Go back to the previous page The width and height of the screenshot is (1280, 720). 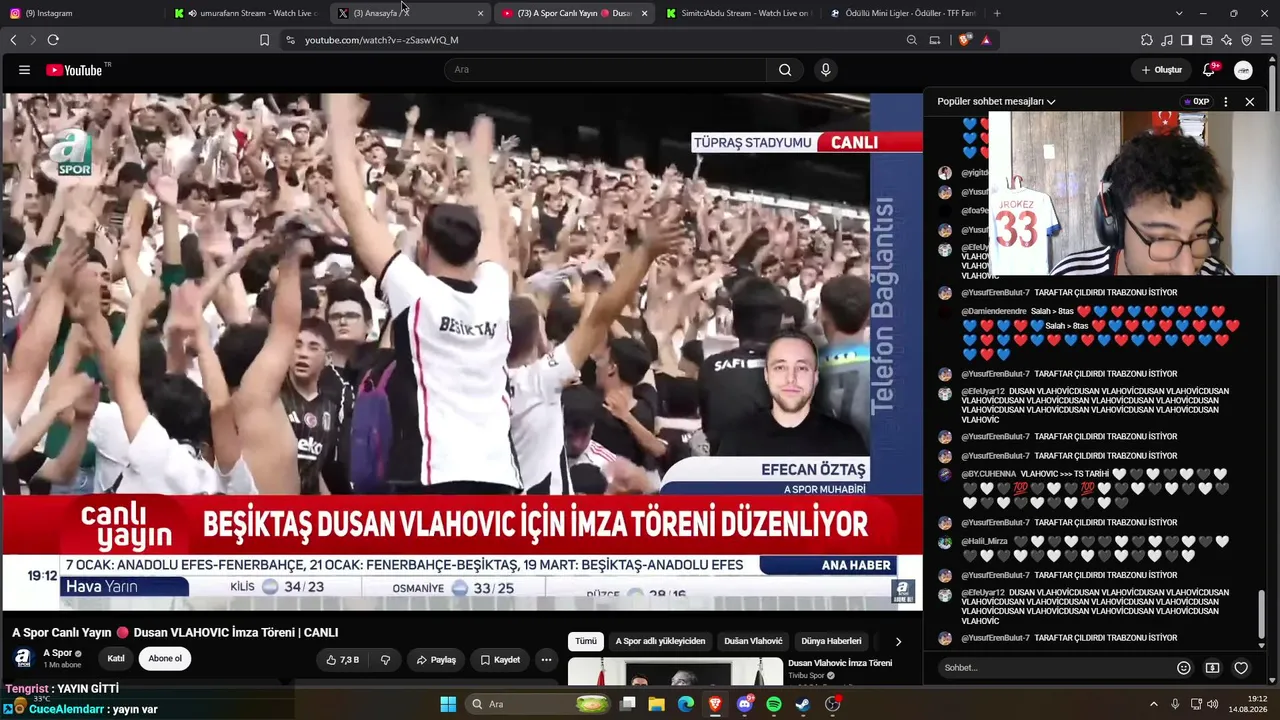(x=13, y=40)
